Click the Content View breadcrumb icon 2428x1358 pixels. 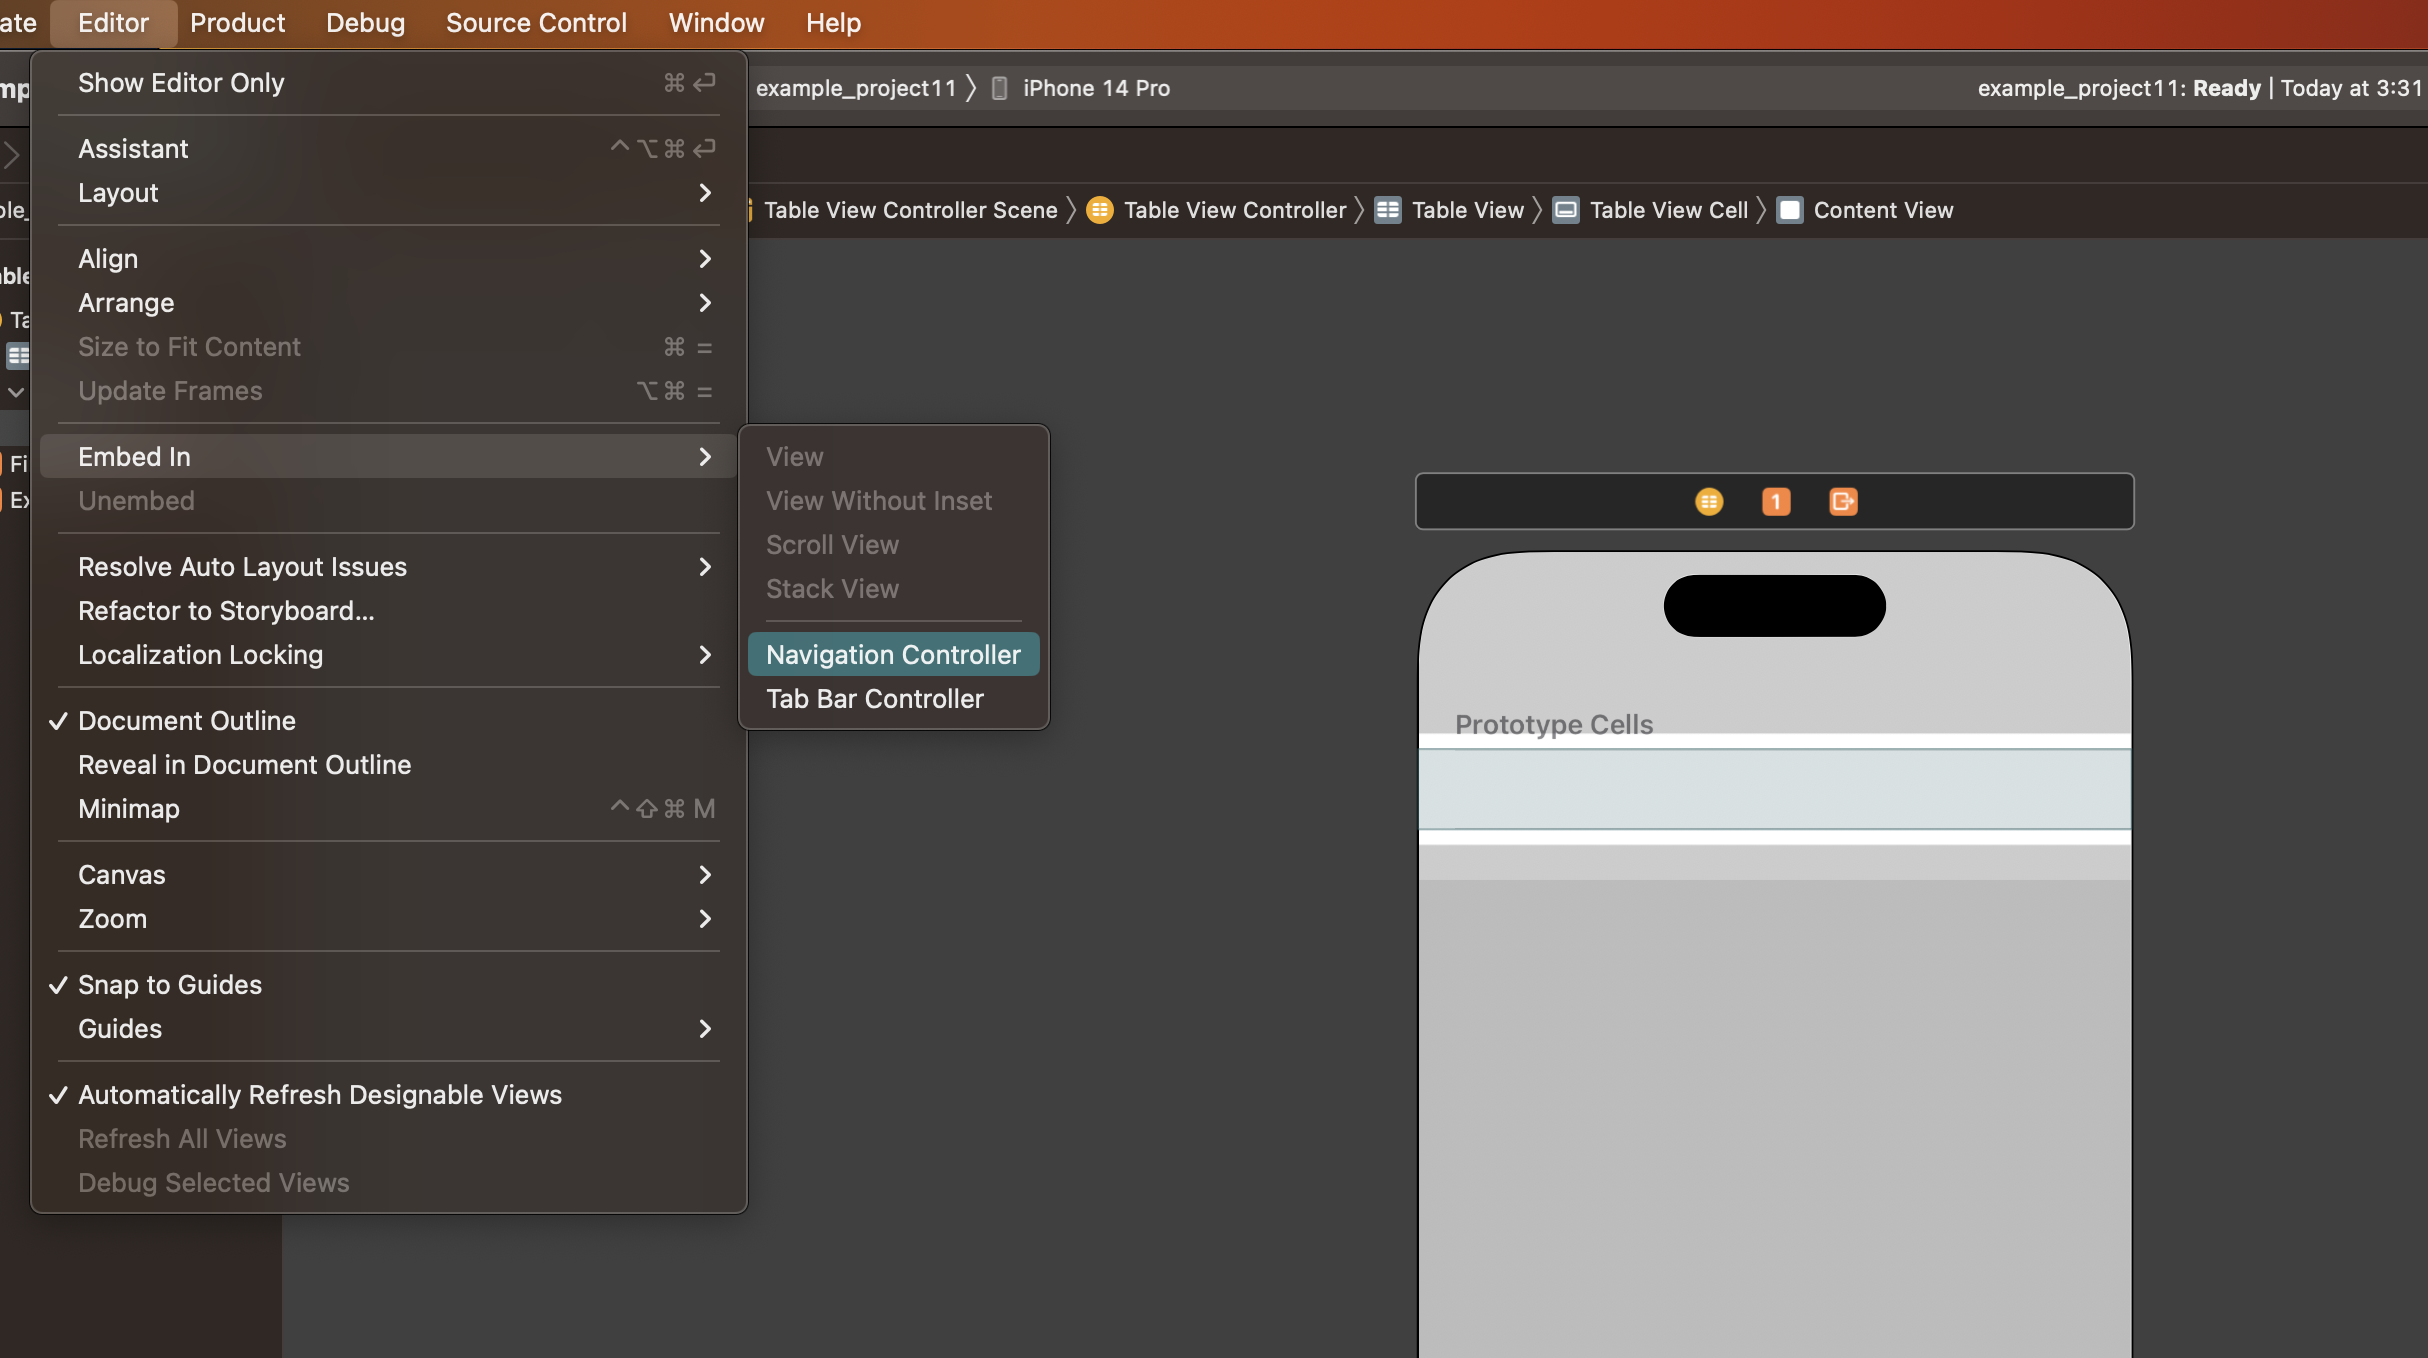[x=1790, y=210]
